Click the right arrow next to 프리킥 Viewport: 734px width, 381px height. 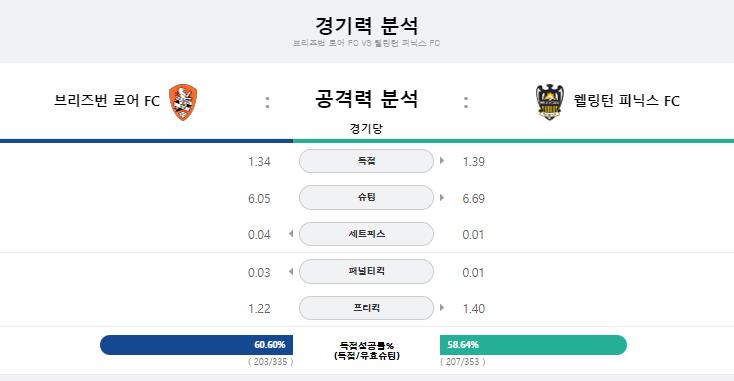coord(442,308)
